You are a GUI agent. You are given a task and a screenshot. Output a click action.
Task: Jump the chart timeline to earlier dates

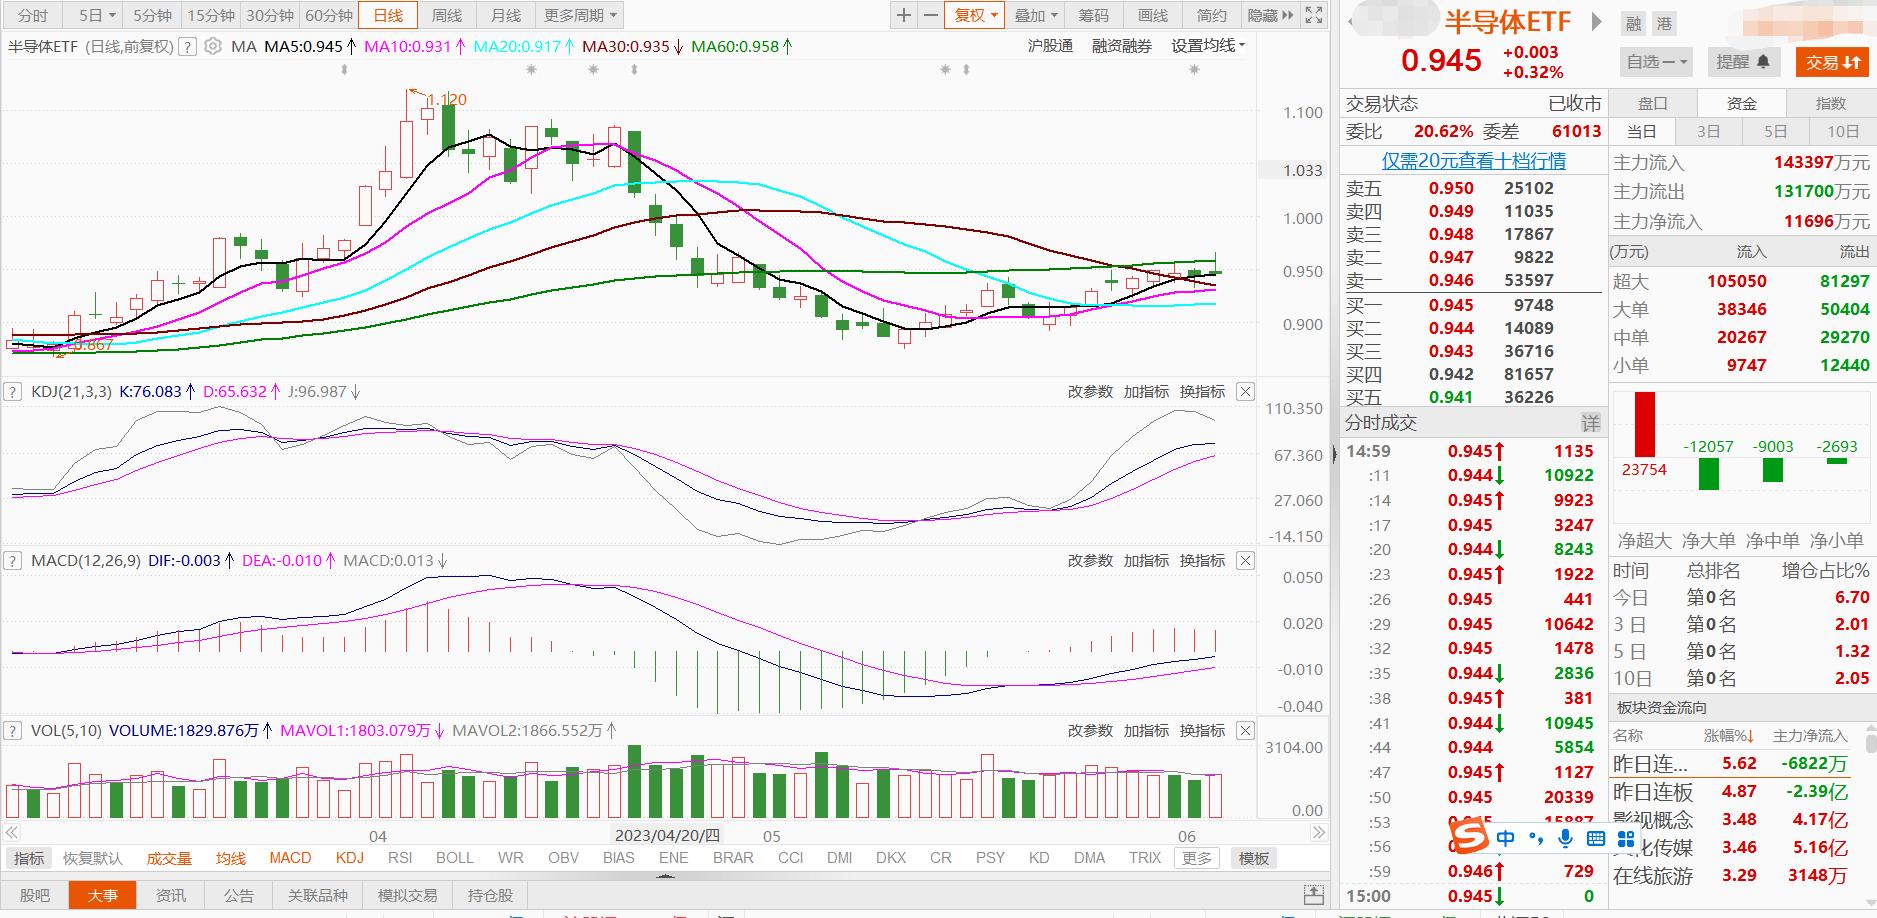[12, 833]
